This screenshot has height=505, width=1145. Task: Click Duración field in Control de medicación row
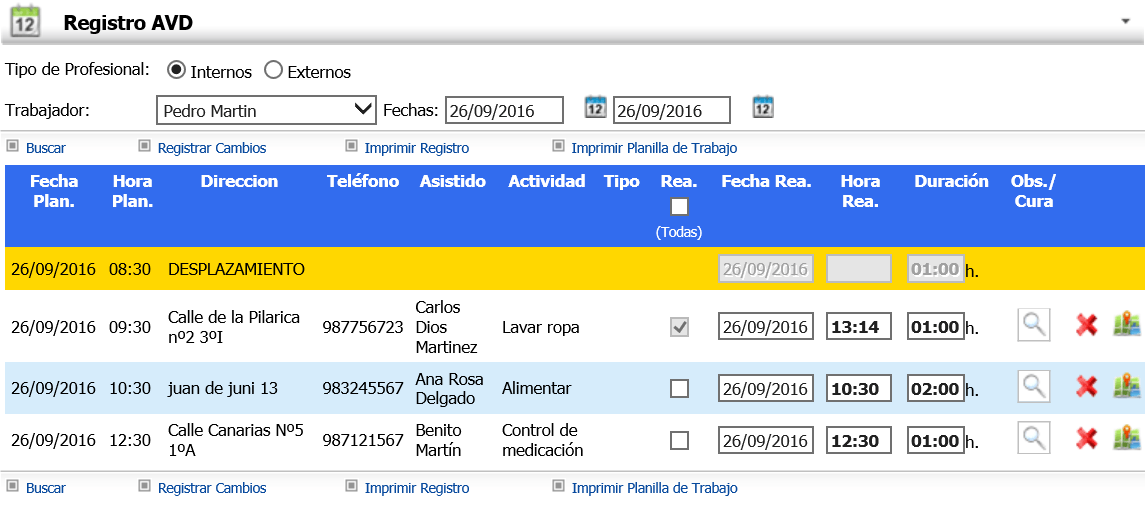click(x=935, y=440)
